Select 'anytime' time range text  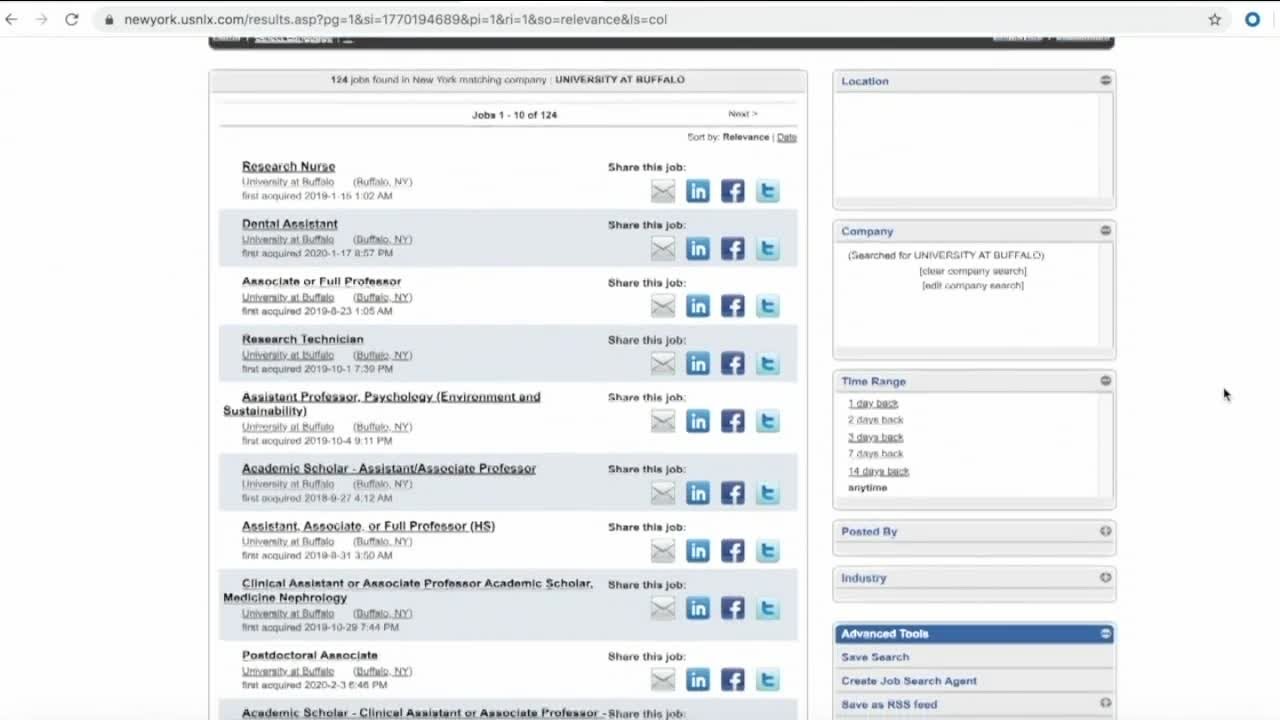868,488
